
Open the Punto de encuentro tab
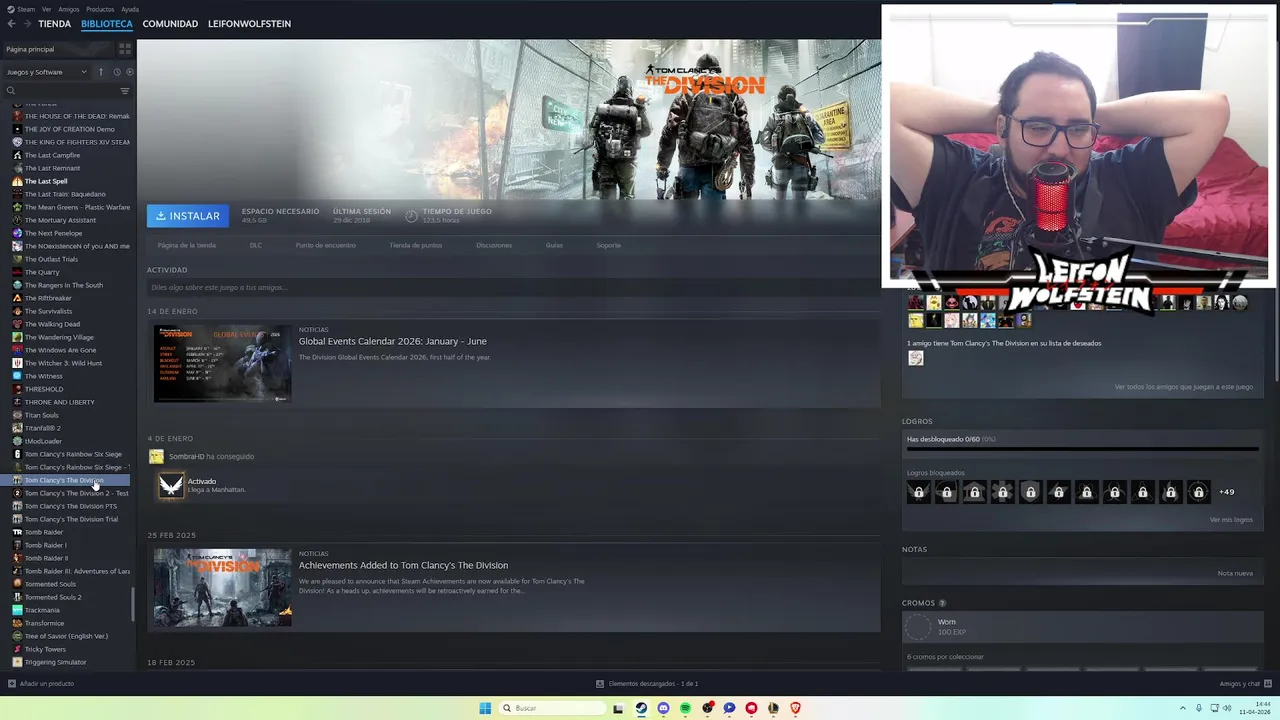[x=325, y=245]
